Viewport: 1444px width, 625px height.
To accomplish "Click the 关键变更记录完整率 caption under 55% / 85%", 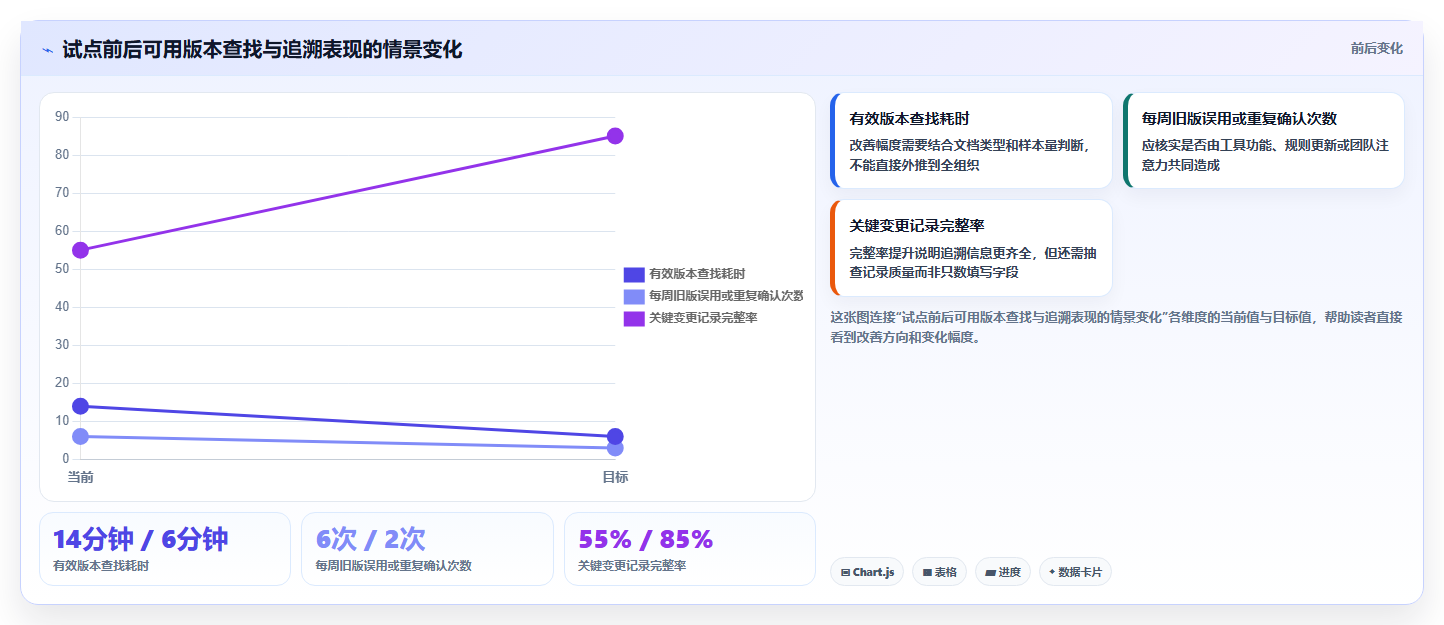I will (632, 566).
